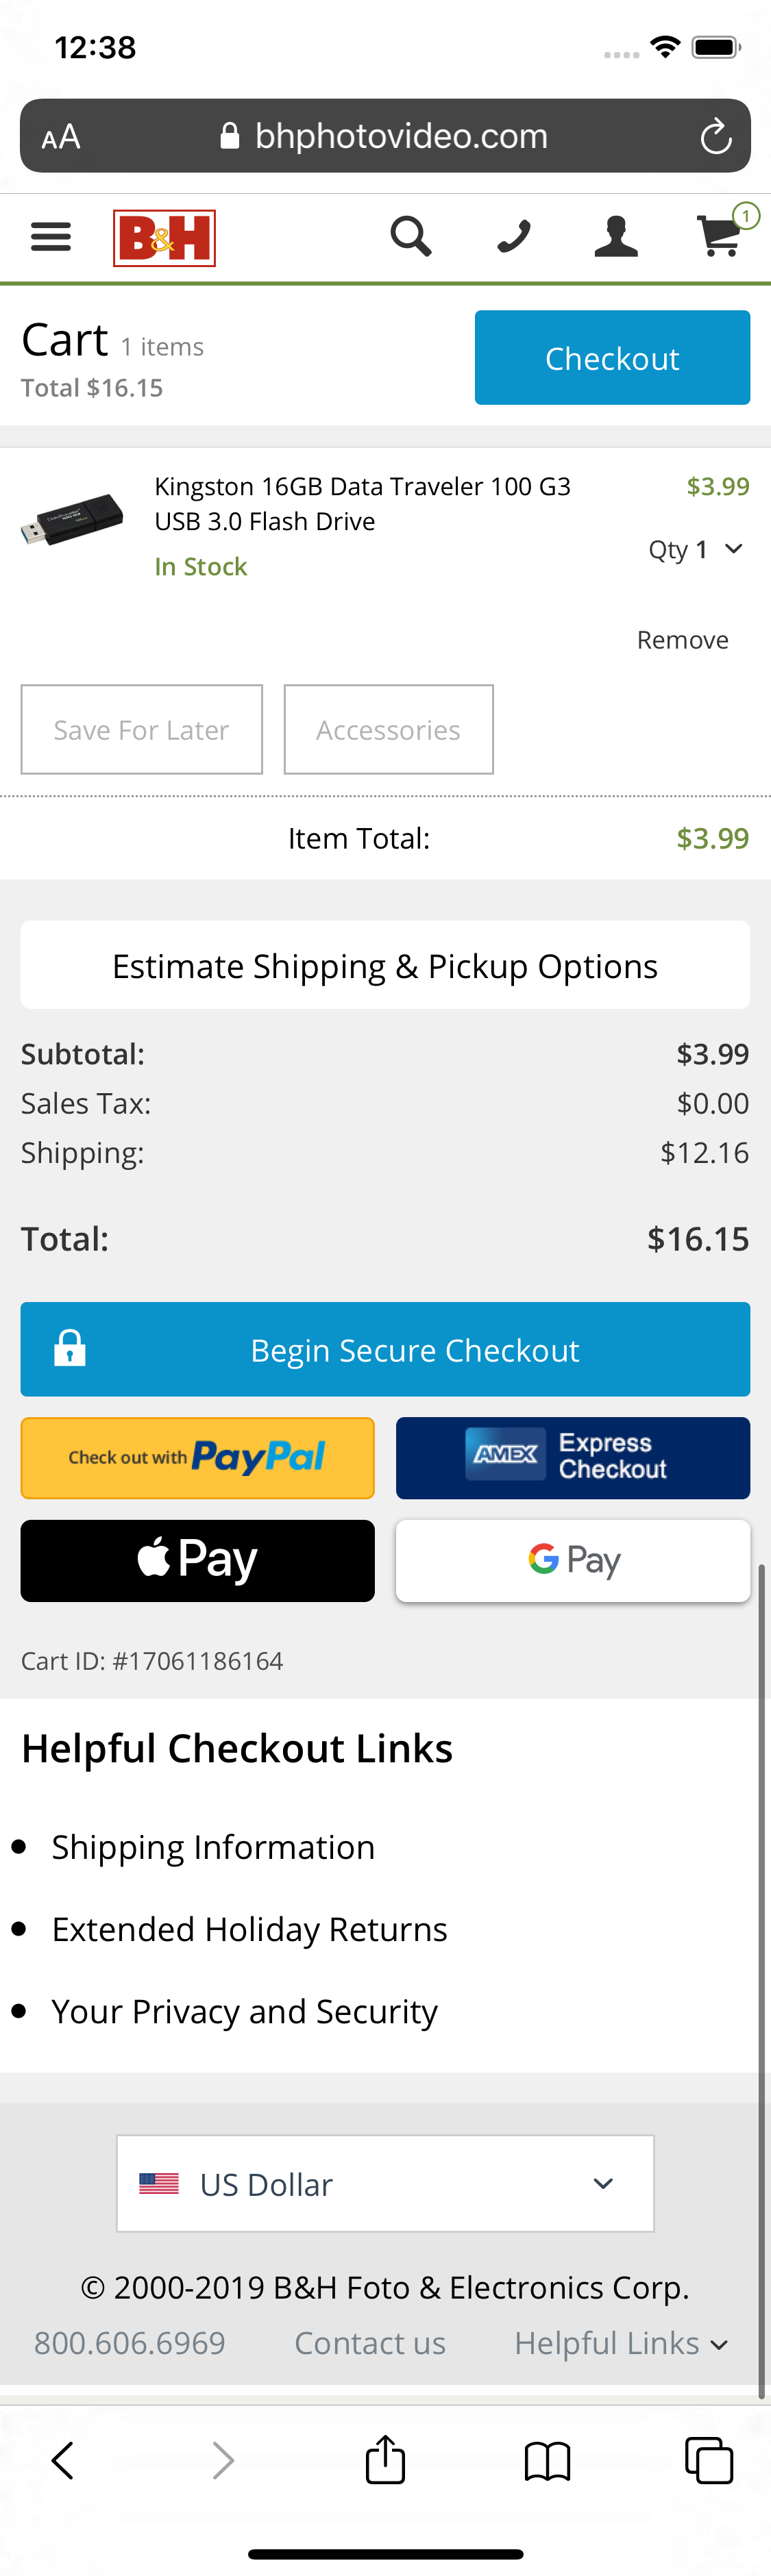The image size is (771, 2576).
Task: Save the flash drive for later
Action: (x=141, y=729)
